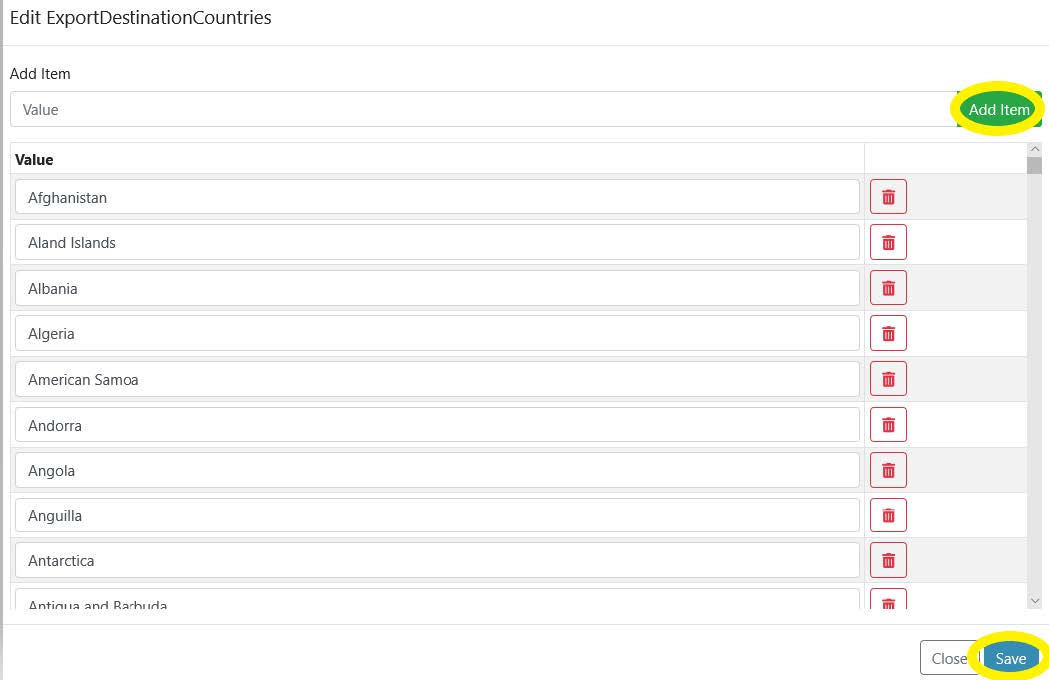Remove American Samoa from the list
Viewport: 1049px width, 680px height.
pyautogui.click(x=888, y=379)
